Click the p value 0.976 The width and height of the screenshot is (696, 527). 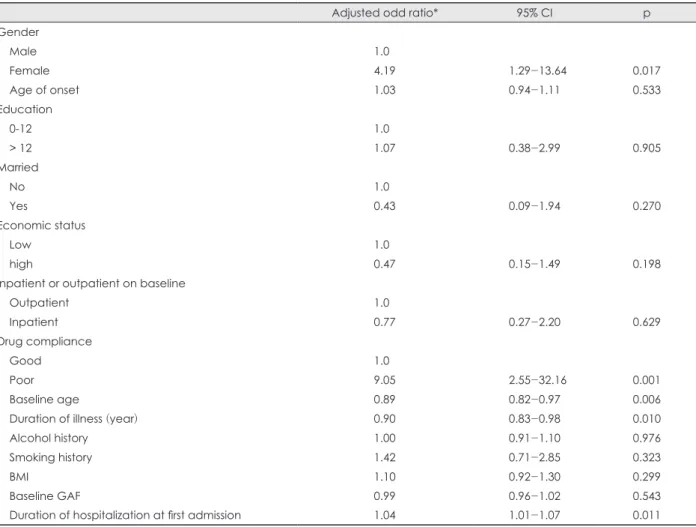[646, 438]
